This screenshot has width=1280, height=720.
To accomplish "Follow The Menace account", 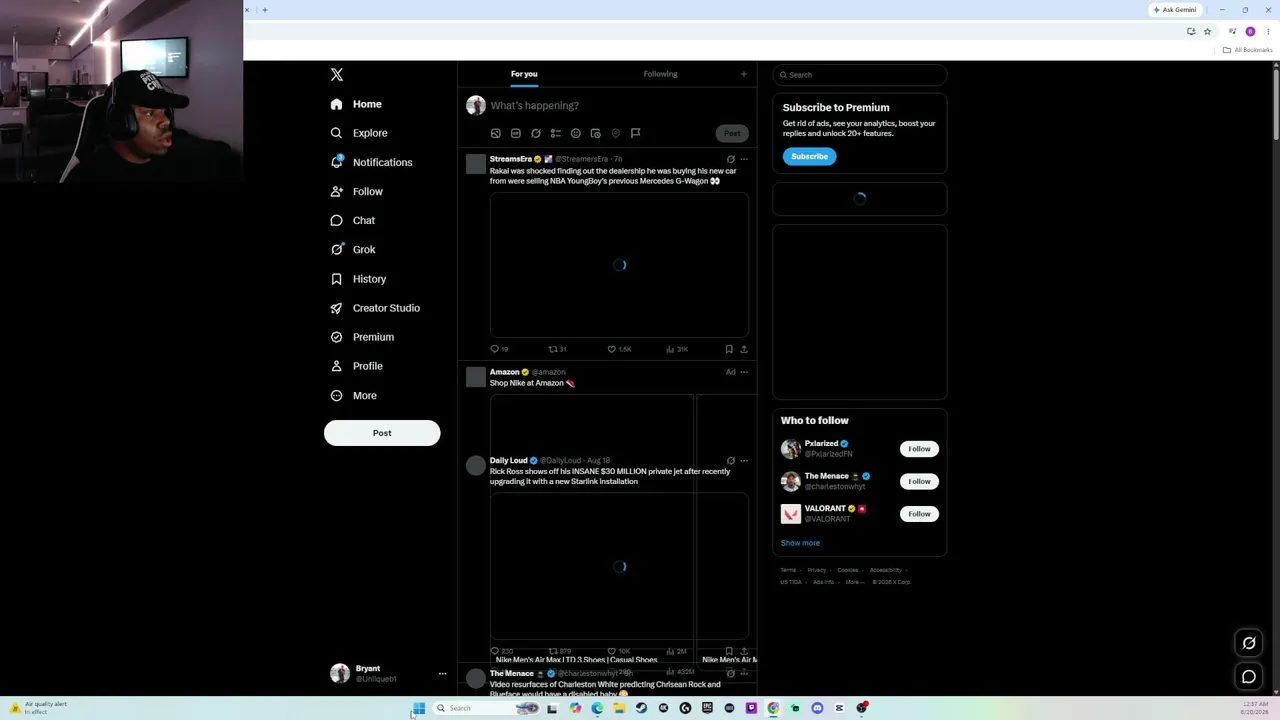I will [919, 481].
